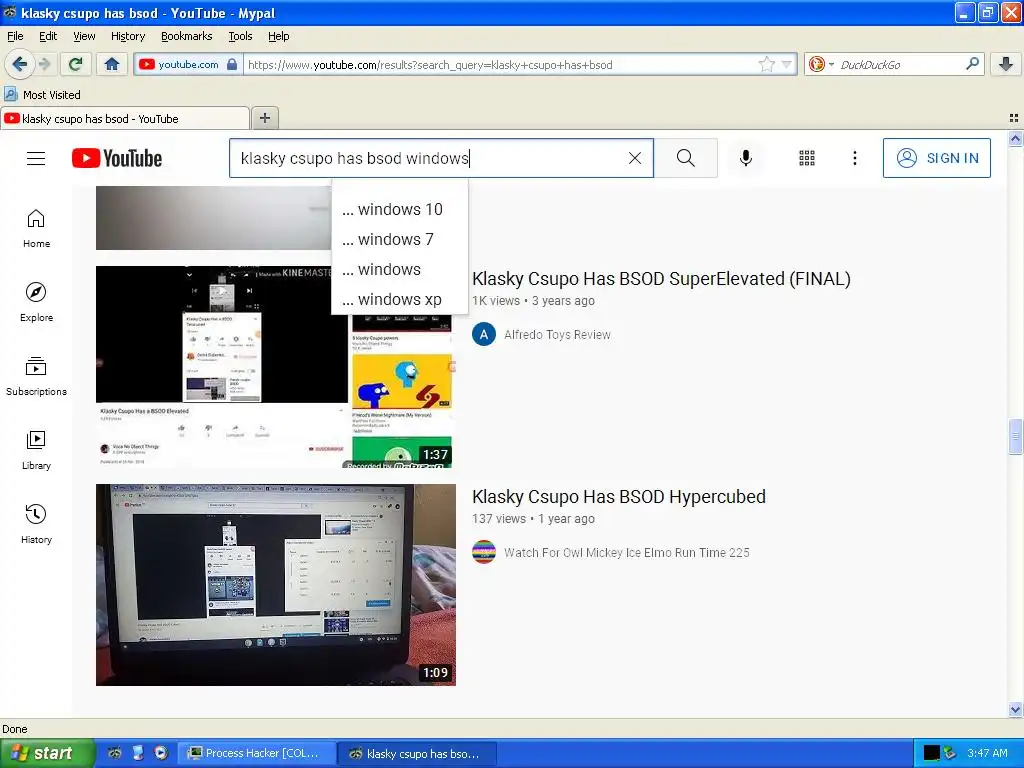Viewport: 1024px width, 768px height.
Task: Toggle the YouTube hamburger guide menu
Action: pos(36,158)
